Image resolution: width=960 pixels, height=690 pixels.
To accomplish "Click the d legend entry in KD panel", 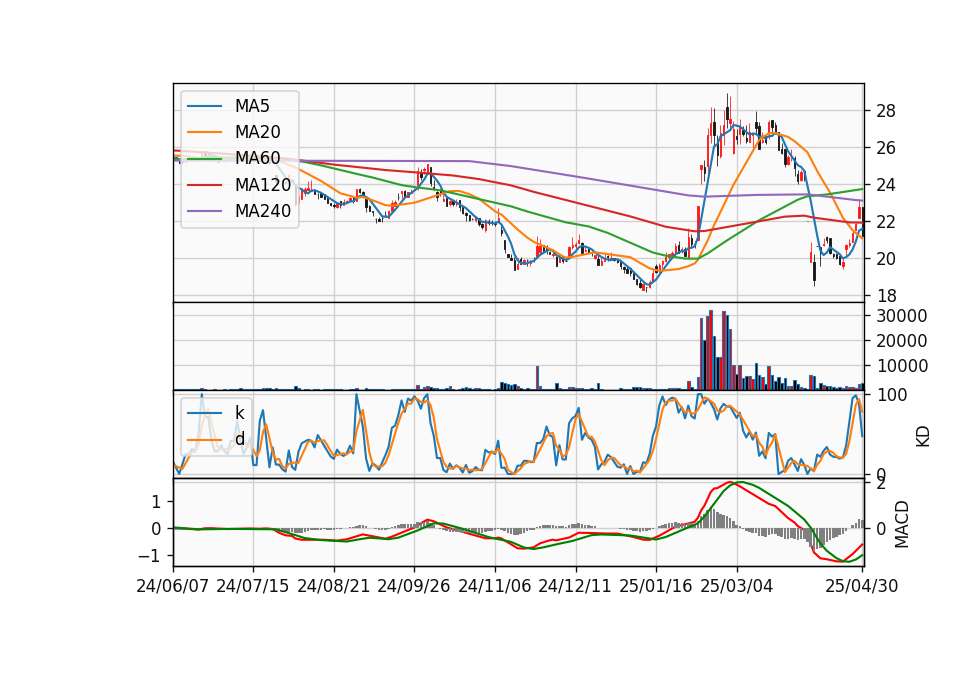I will (239, 439).
